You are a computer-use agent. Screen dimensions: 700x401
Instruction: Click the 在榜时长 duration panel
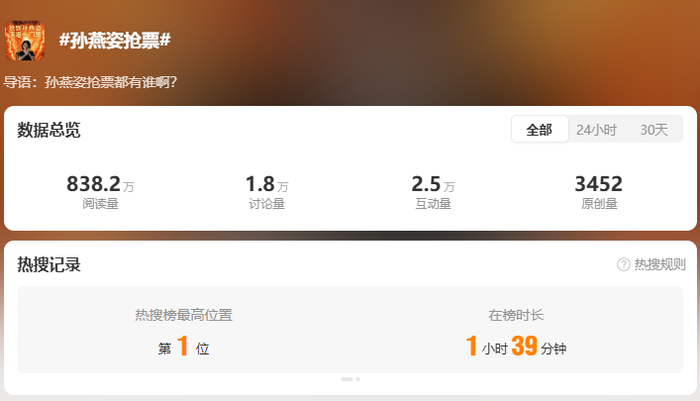pos(517,330)
